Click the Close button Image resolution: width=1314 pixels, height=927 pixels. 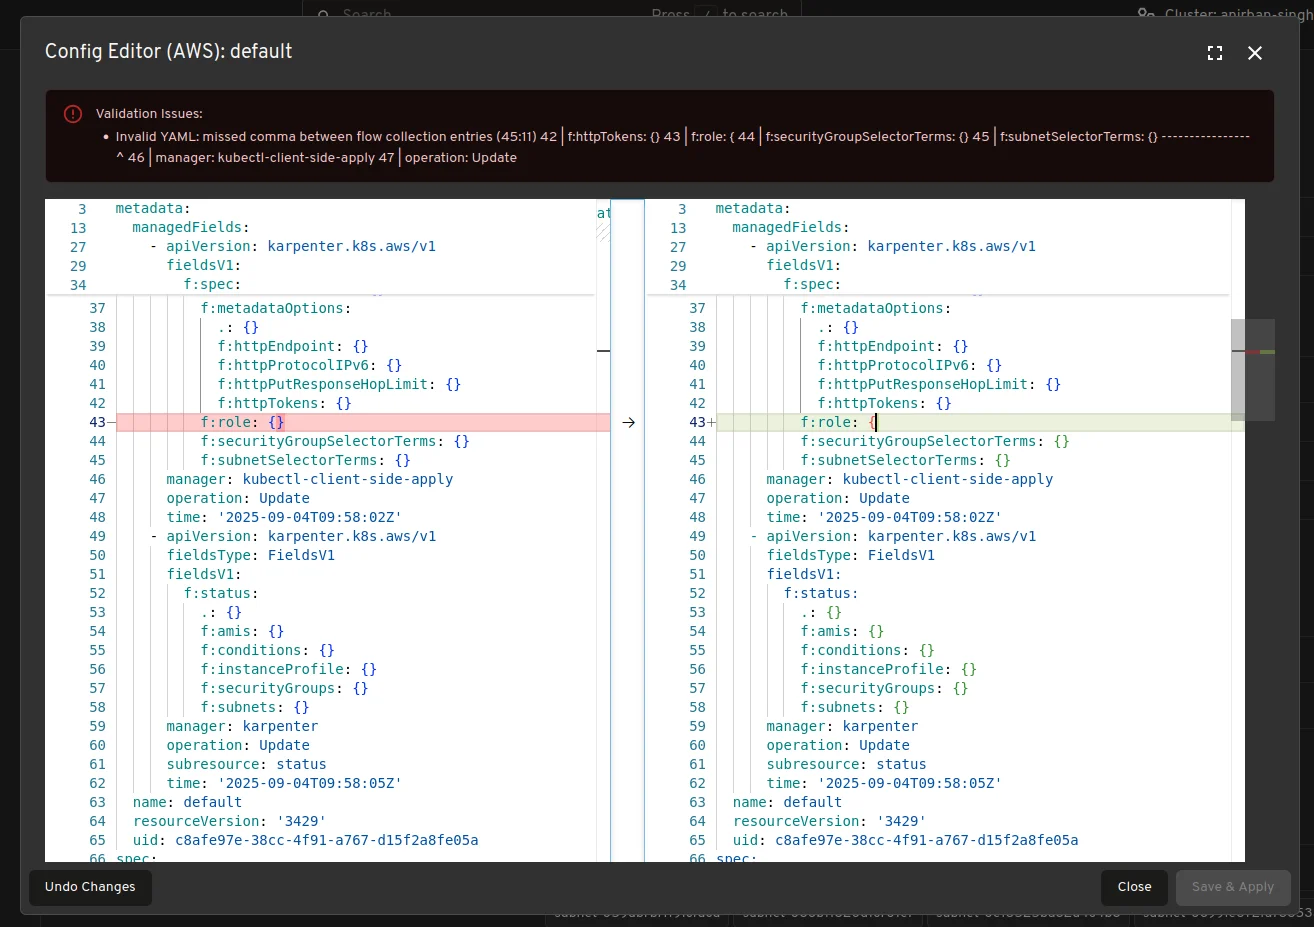[1134, 887]
